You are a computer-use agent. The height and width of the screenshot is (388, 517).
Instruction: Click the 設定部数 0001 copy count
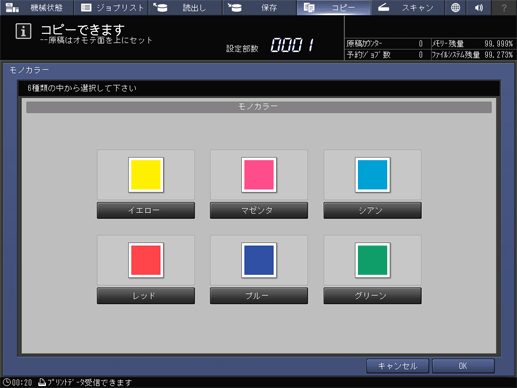pos(270,45)
